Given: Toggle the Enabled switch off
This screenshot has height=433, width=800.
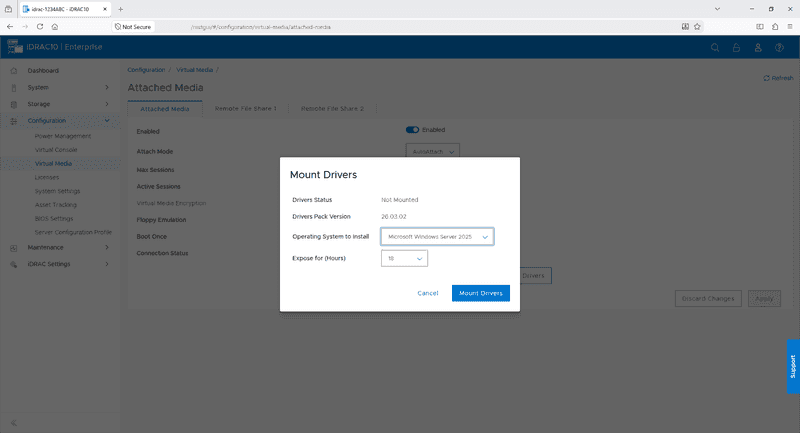Looking at the screenshot, I should (x=412, y=130).
